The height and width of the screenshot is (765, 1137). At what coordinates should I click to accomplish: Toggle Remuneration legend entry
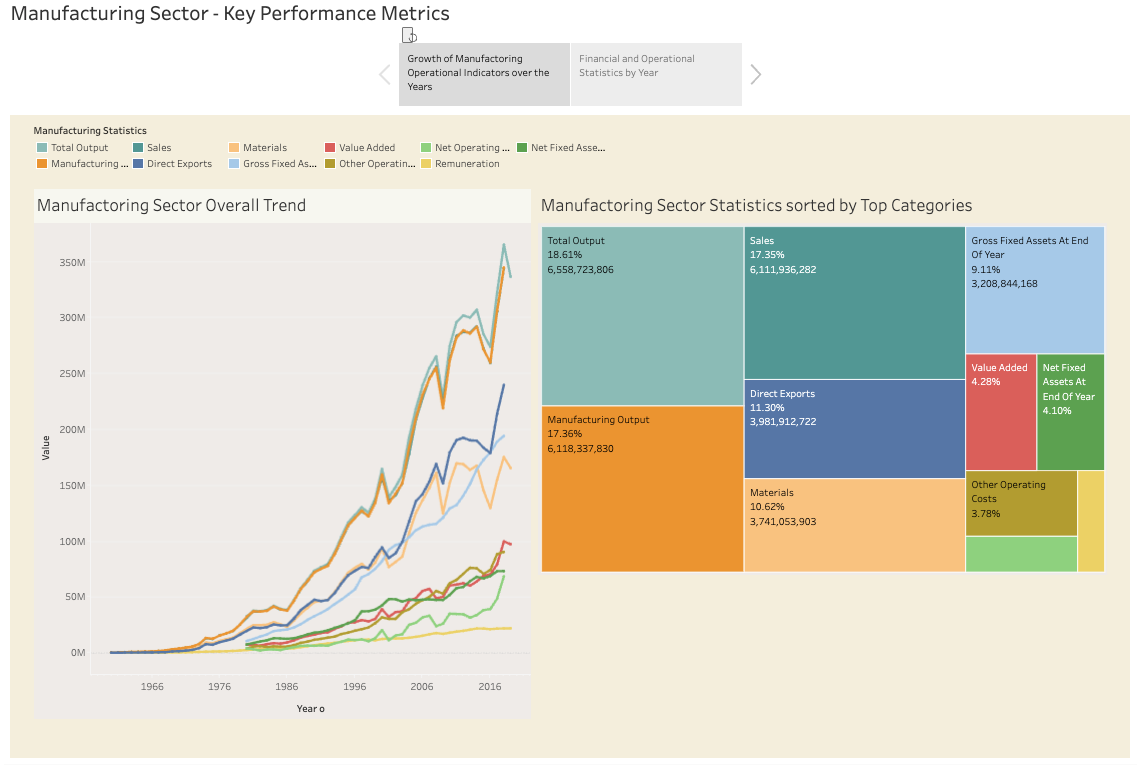467,164
